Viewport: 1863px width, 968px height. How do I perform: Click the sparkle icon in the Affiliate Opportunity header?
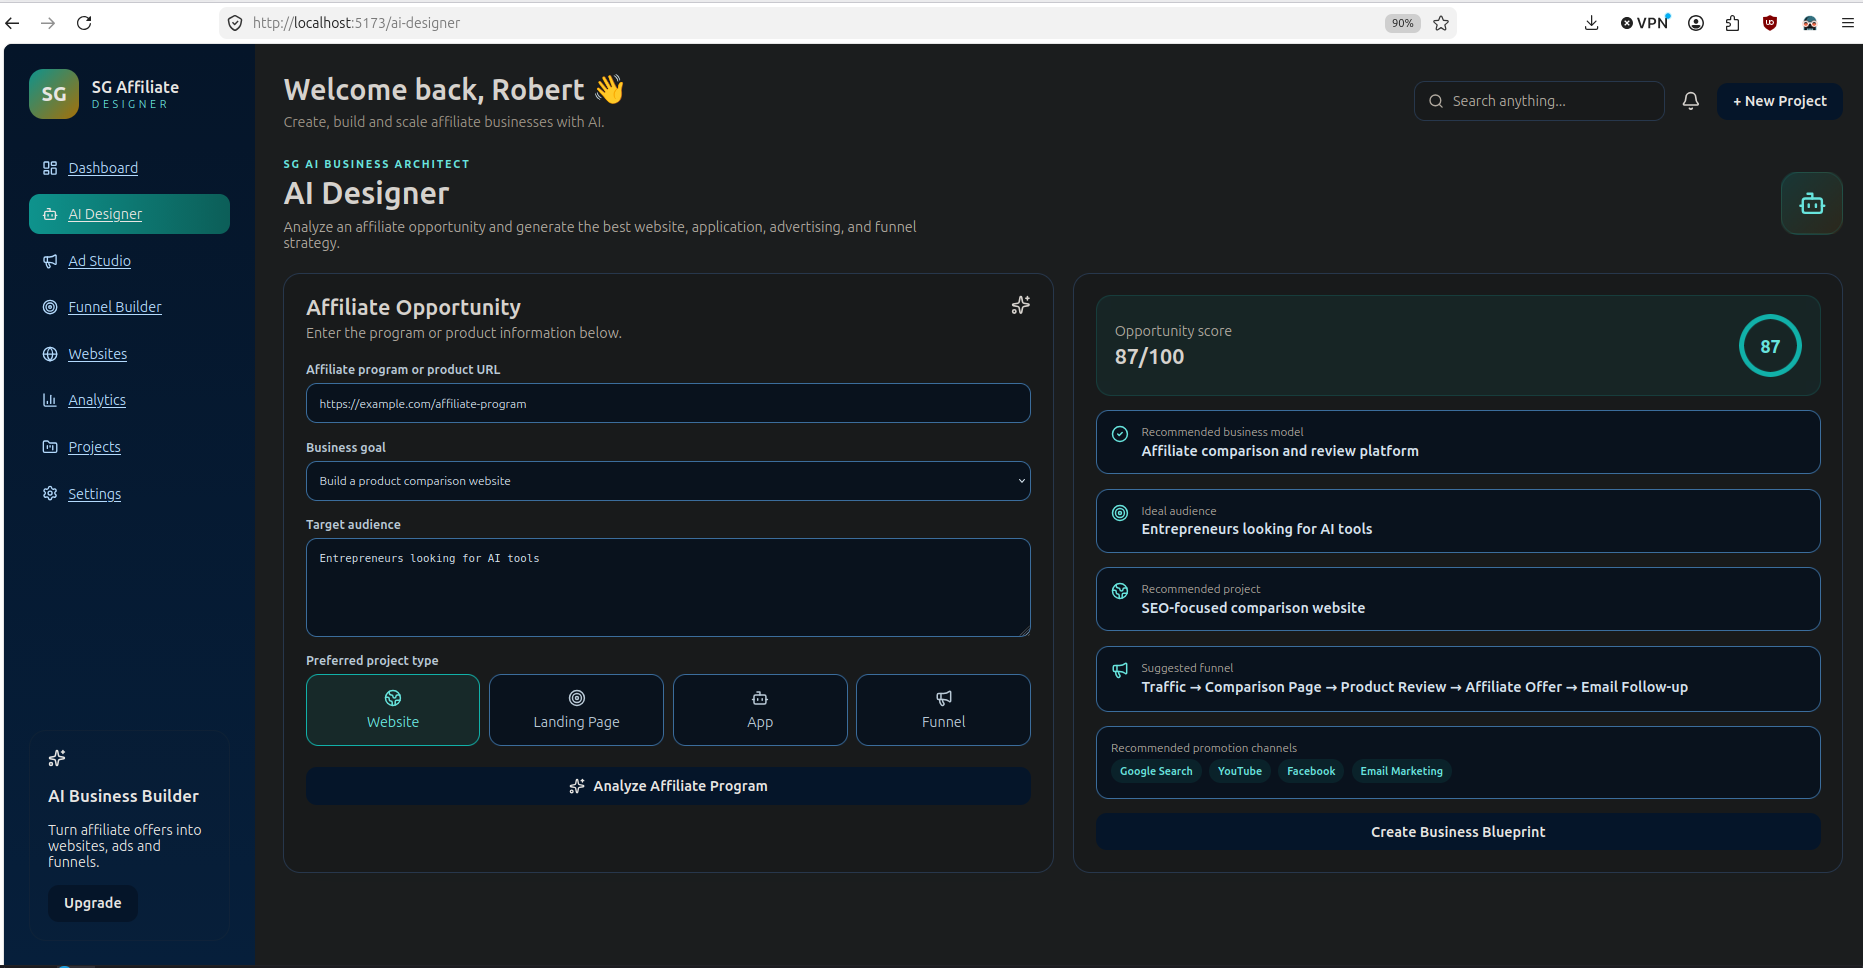(1020, 305)
